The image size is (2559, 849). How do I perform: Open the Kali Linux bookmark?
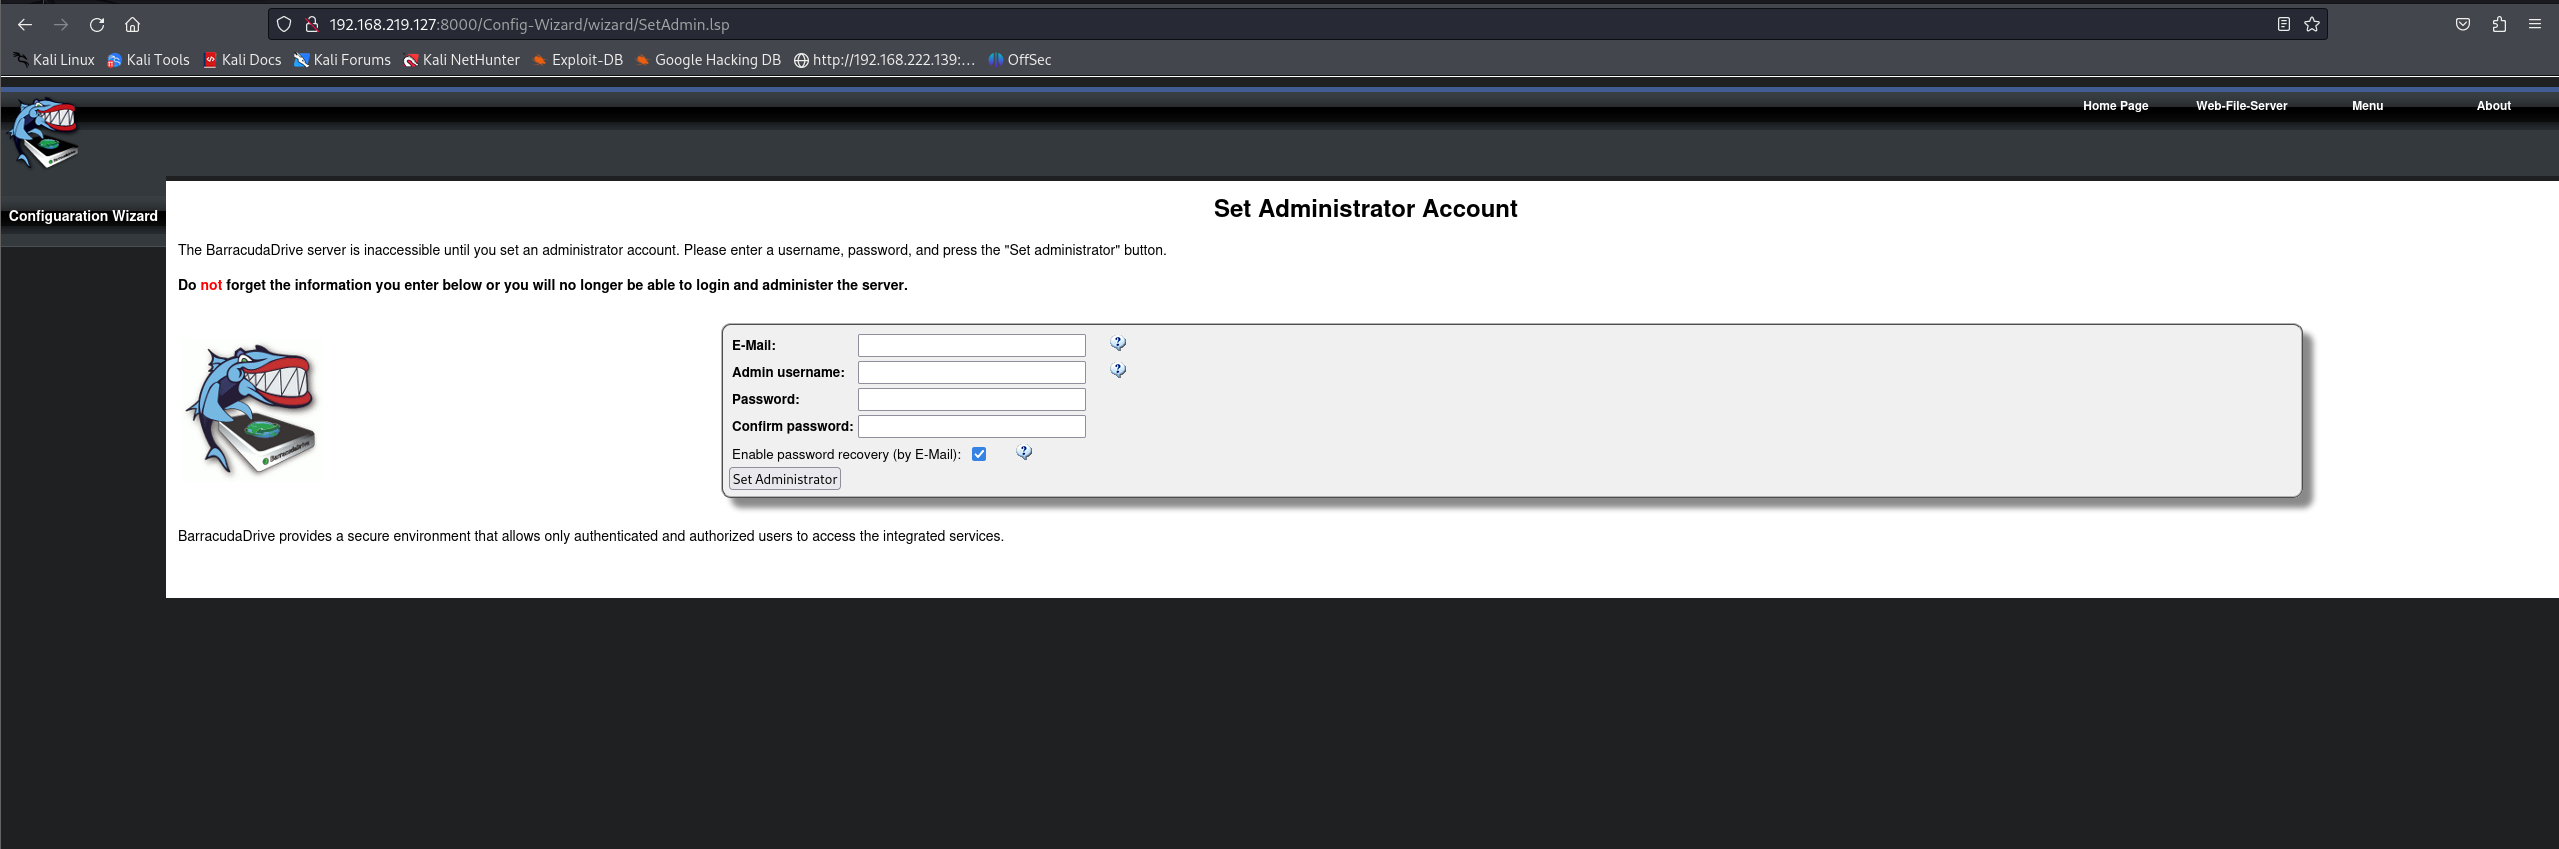pos(54,60)
